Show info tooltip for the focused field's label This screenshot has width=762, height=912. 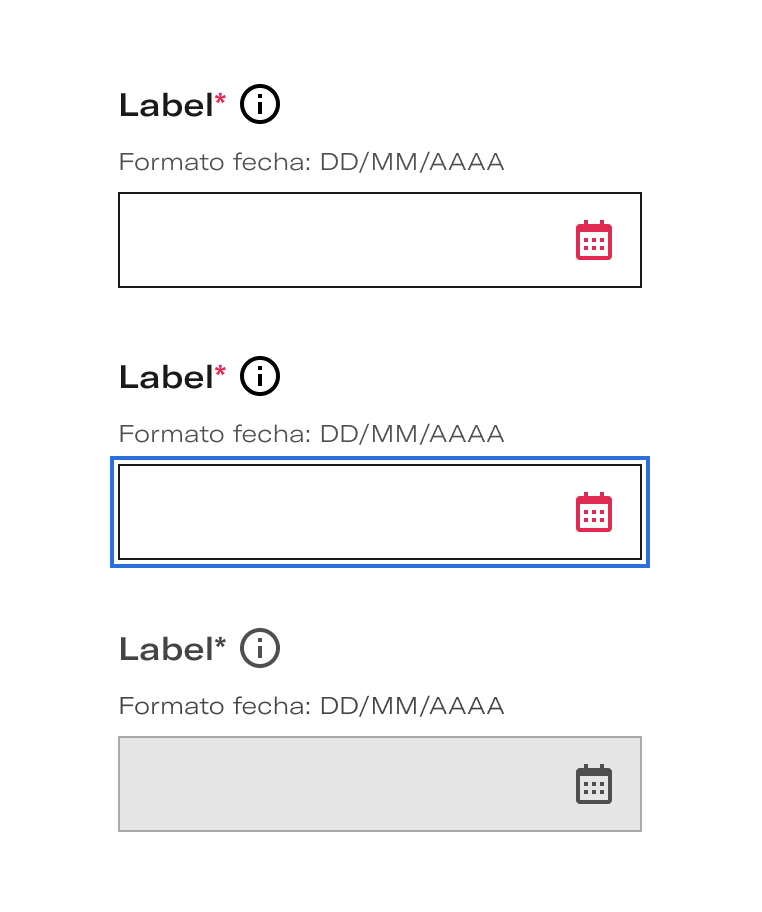click(x=260, y=376)
